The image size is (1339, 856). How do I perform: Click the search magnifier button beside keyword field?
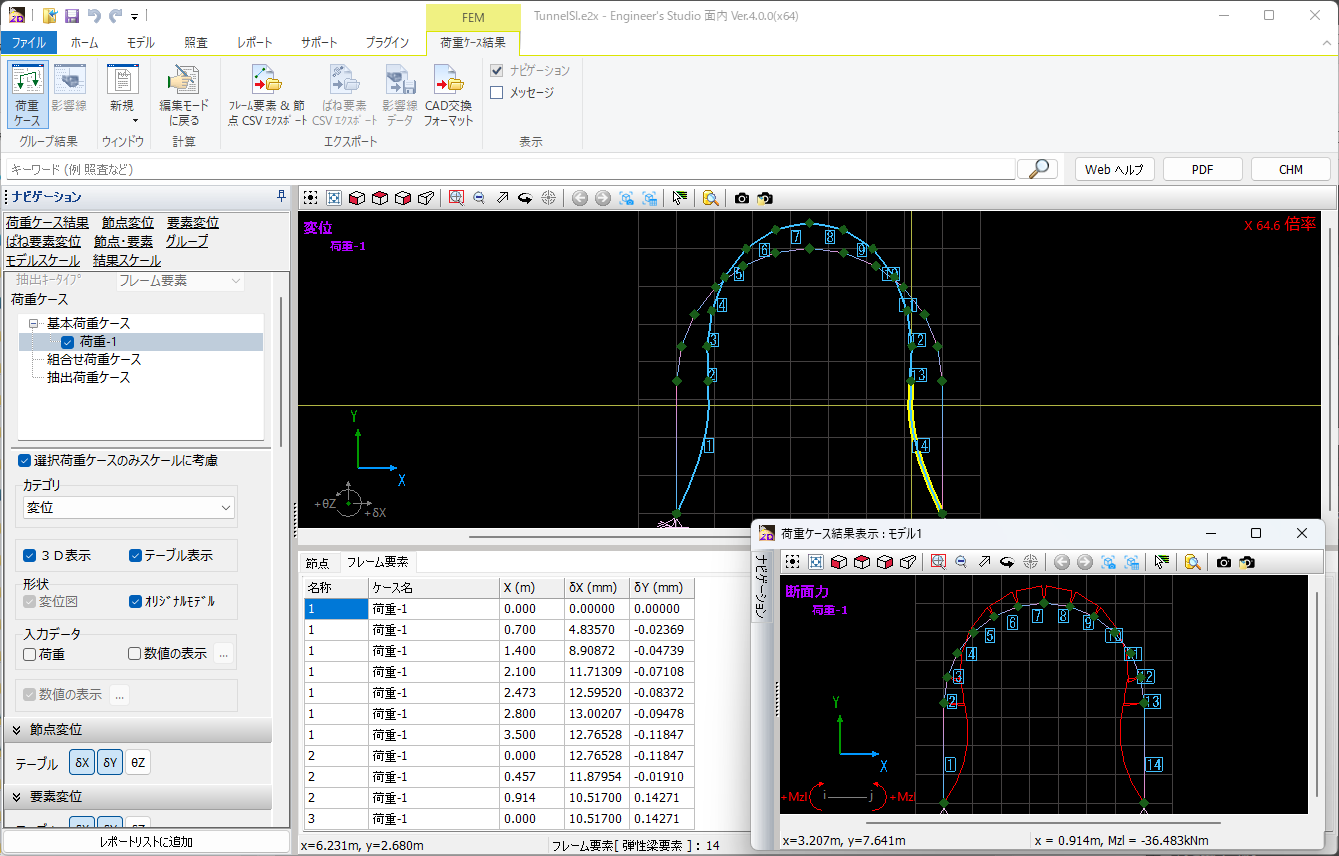[1037, 169]
